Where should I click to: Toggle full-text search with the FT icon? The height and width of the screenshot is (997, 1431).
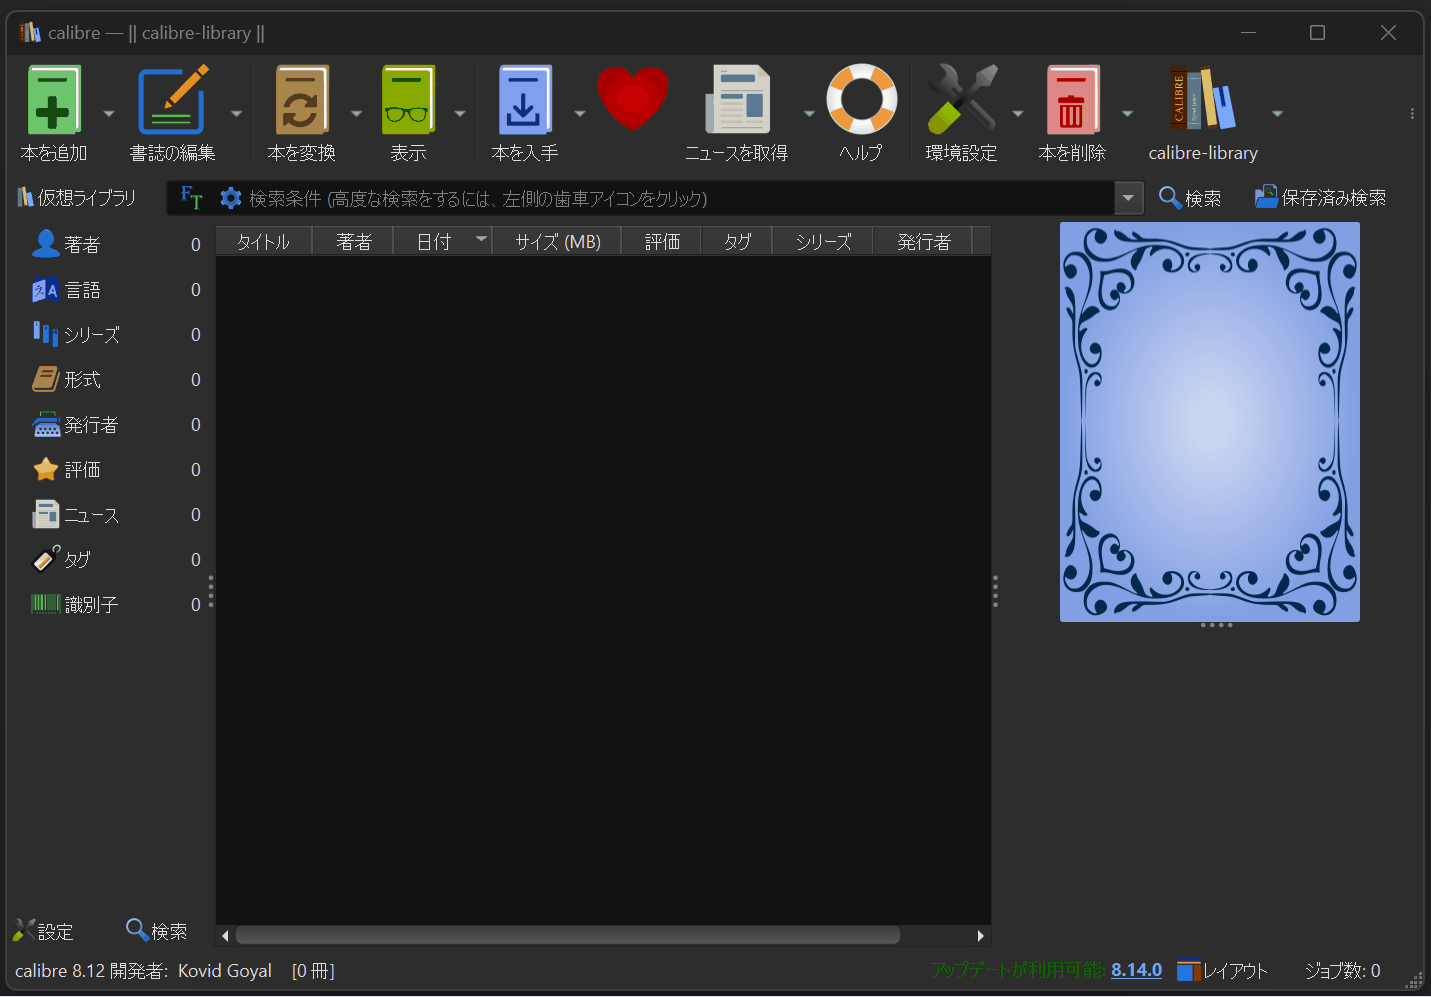pyautogui.click(x=191, y=197)
